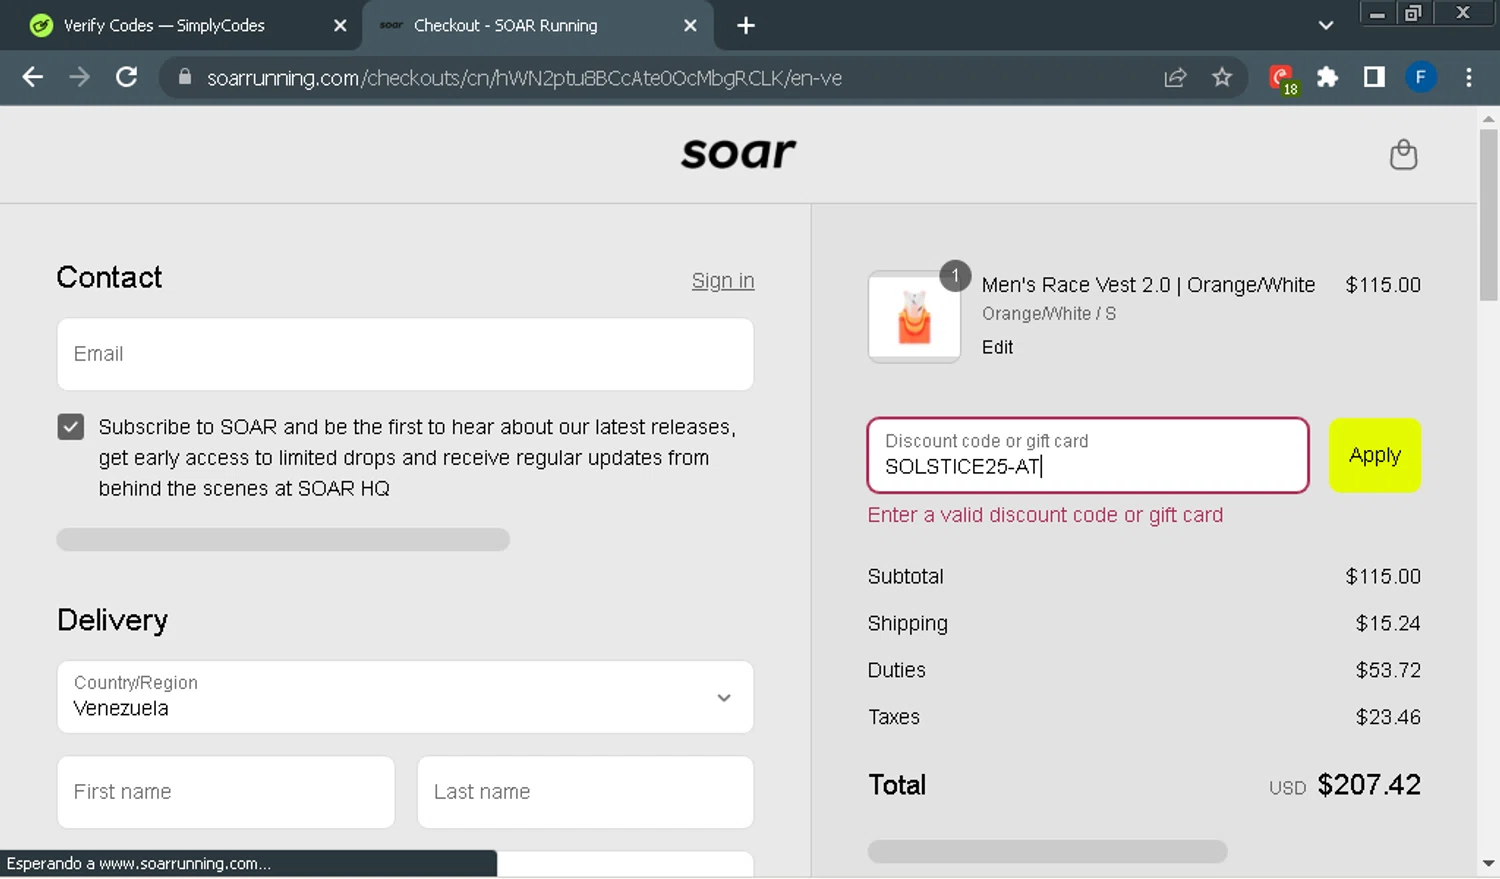Open the profile avatar labeled F

tap(1420, 77)
